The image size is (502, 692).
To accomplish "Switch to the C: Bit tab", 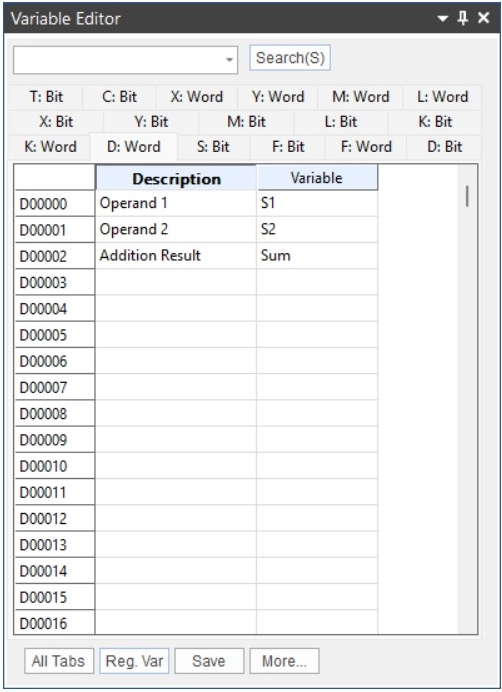I will pyautogui.click(x=119, y=97).
